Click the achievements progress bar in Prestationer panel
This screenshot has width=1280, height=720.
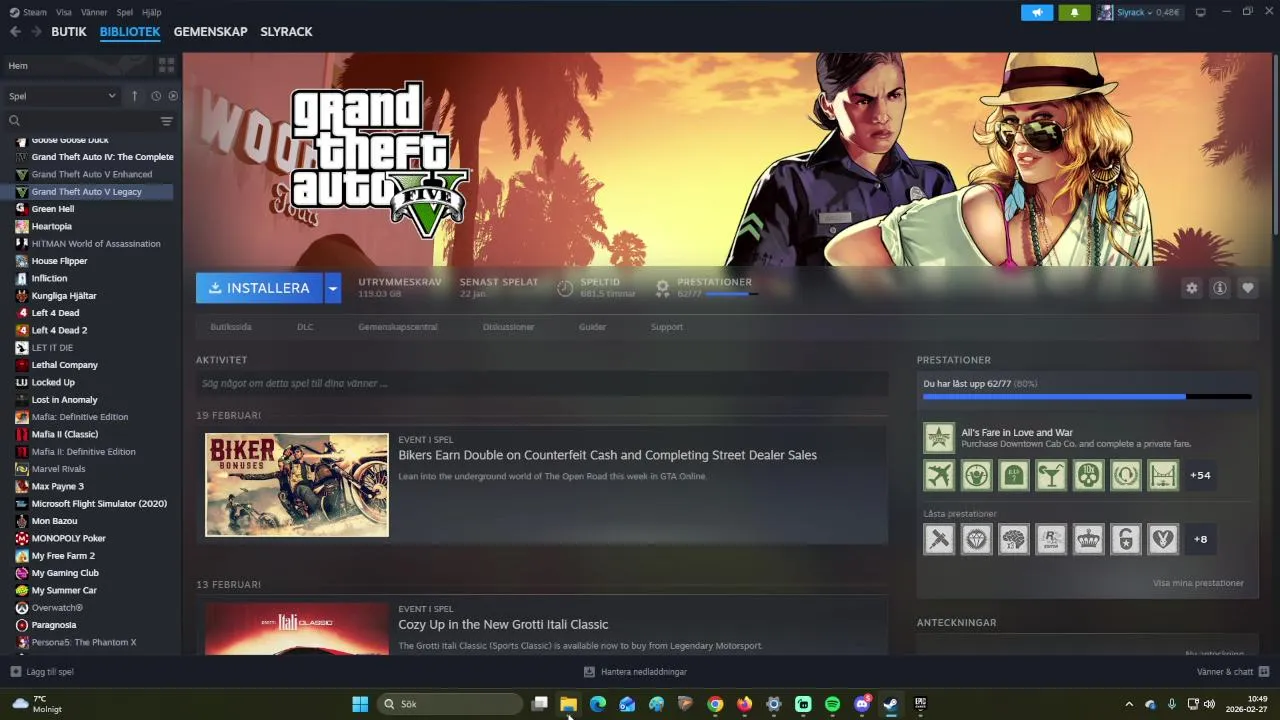click(1087, 397)
